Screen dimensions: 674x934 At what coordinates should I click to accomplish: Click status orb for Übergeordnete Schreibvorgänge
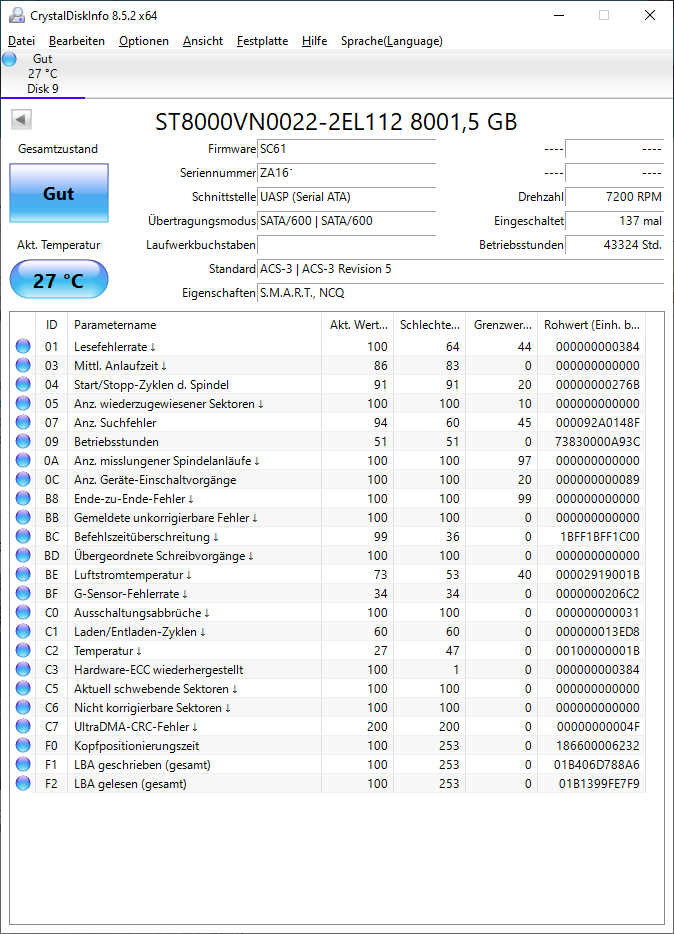[23, 555]
